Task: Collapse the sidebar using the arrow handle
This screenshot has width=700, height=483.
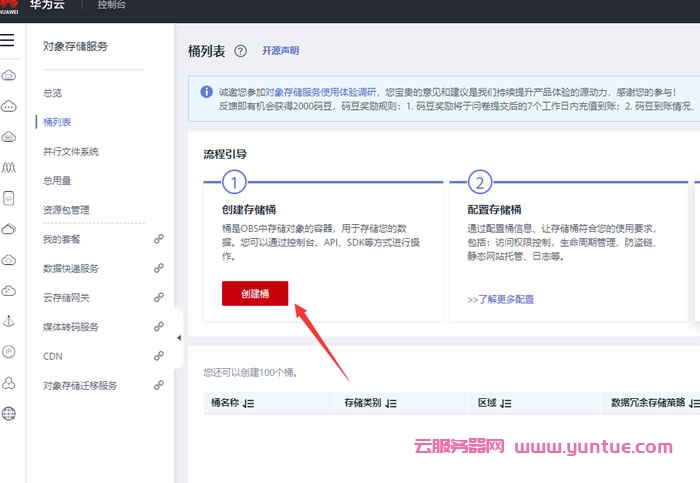Action: click(x=179, y=339)
